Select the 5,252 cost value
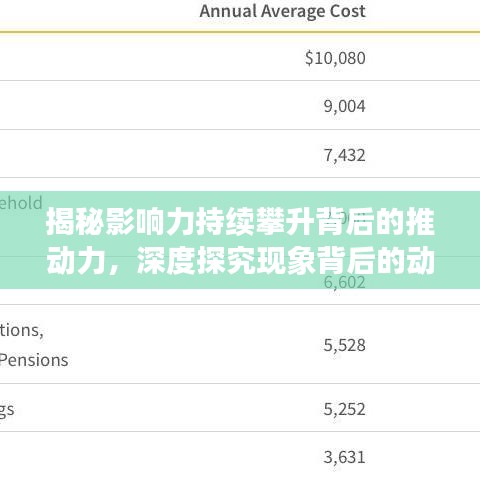480x480 pixels. pos(345,409)
